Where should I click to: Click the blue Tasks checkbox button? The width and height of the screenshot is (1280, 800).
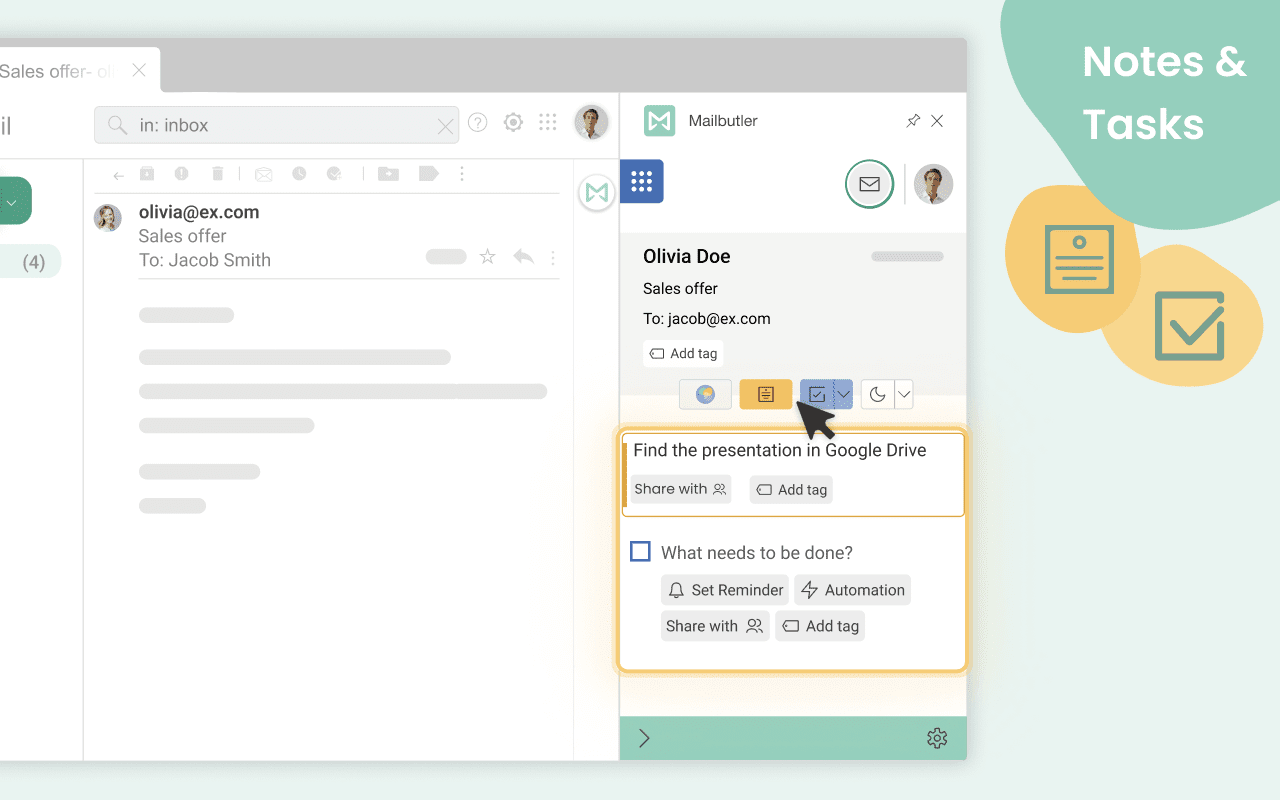tap(816, 395)
